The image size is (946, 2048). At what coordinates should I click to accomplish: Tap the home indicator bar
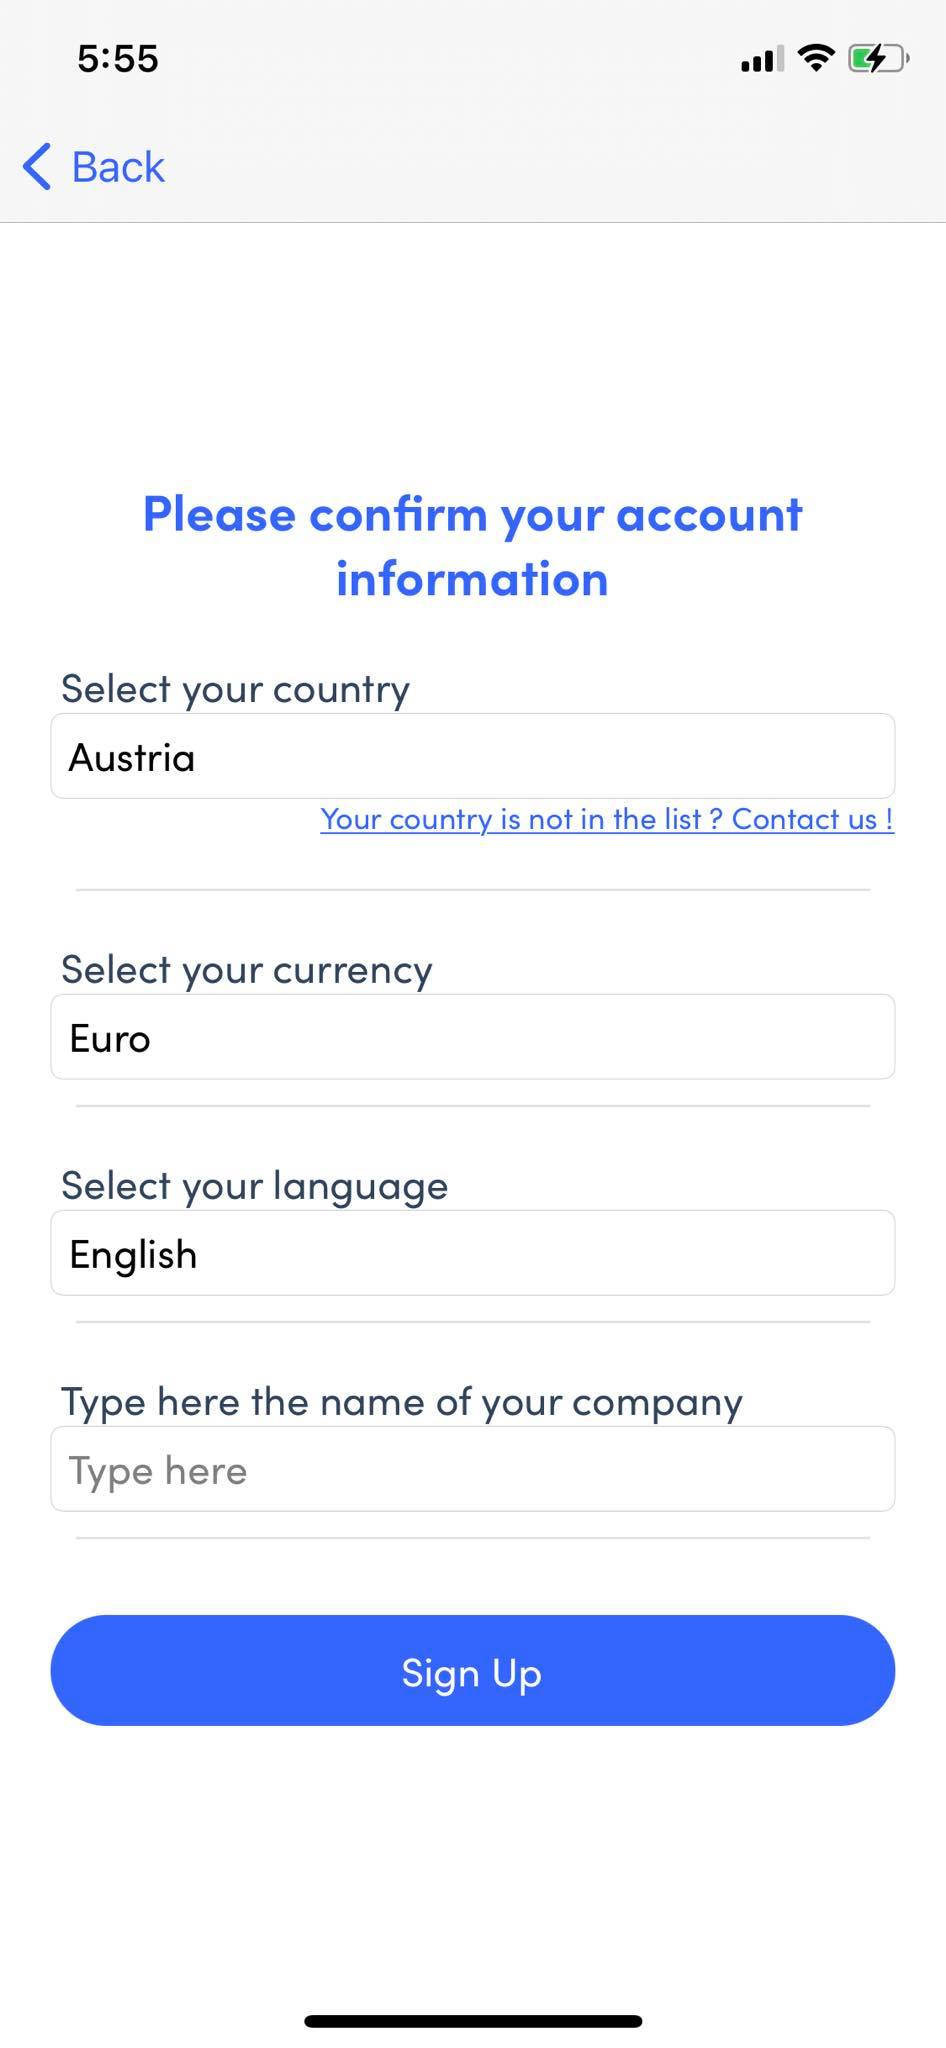click(x=472, y=2021)
